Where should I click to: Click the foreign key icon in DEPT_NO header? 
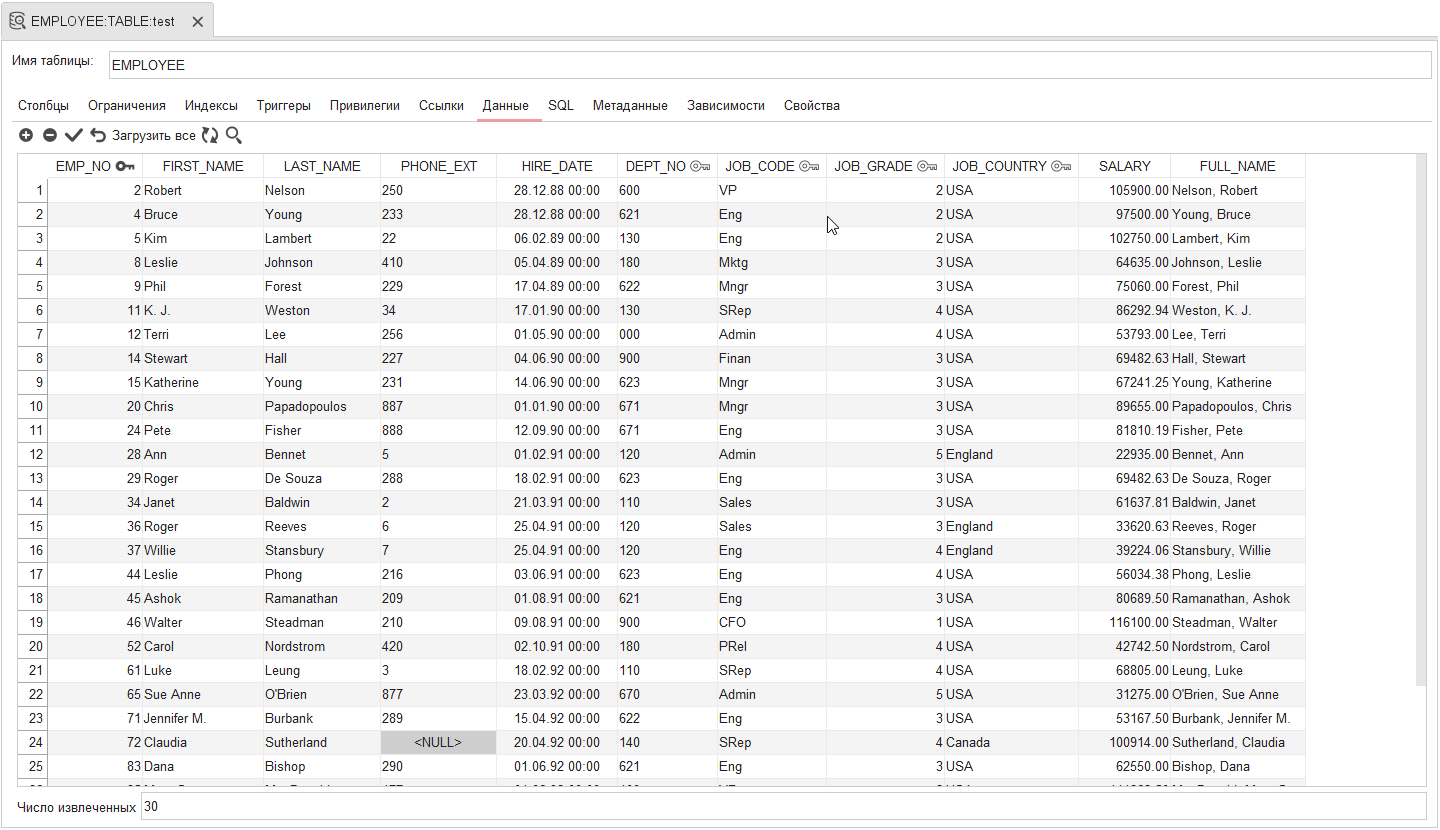point(700,166)
